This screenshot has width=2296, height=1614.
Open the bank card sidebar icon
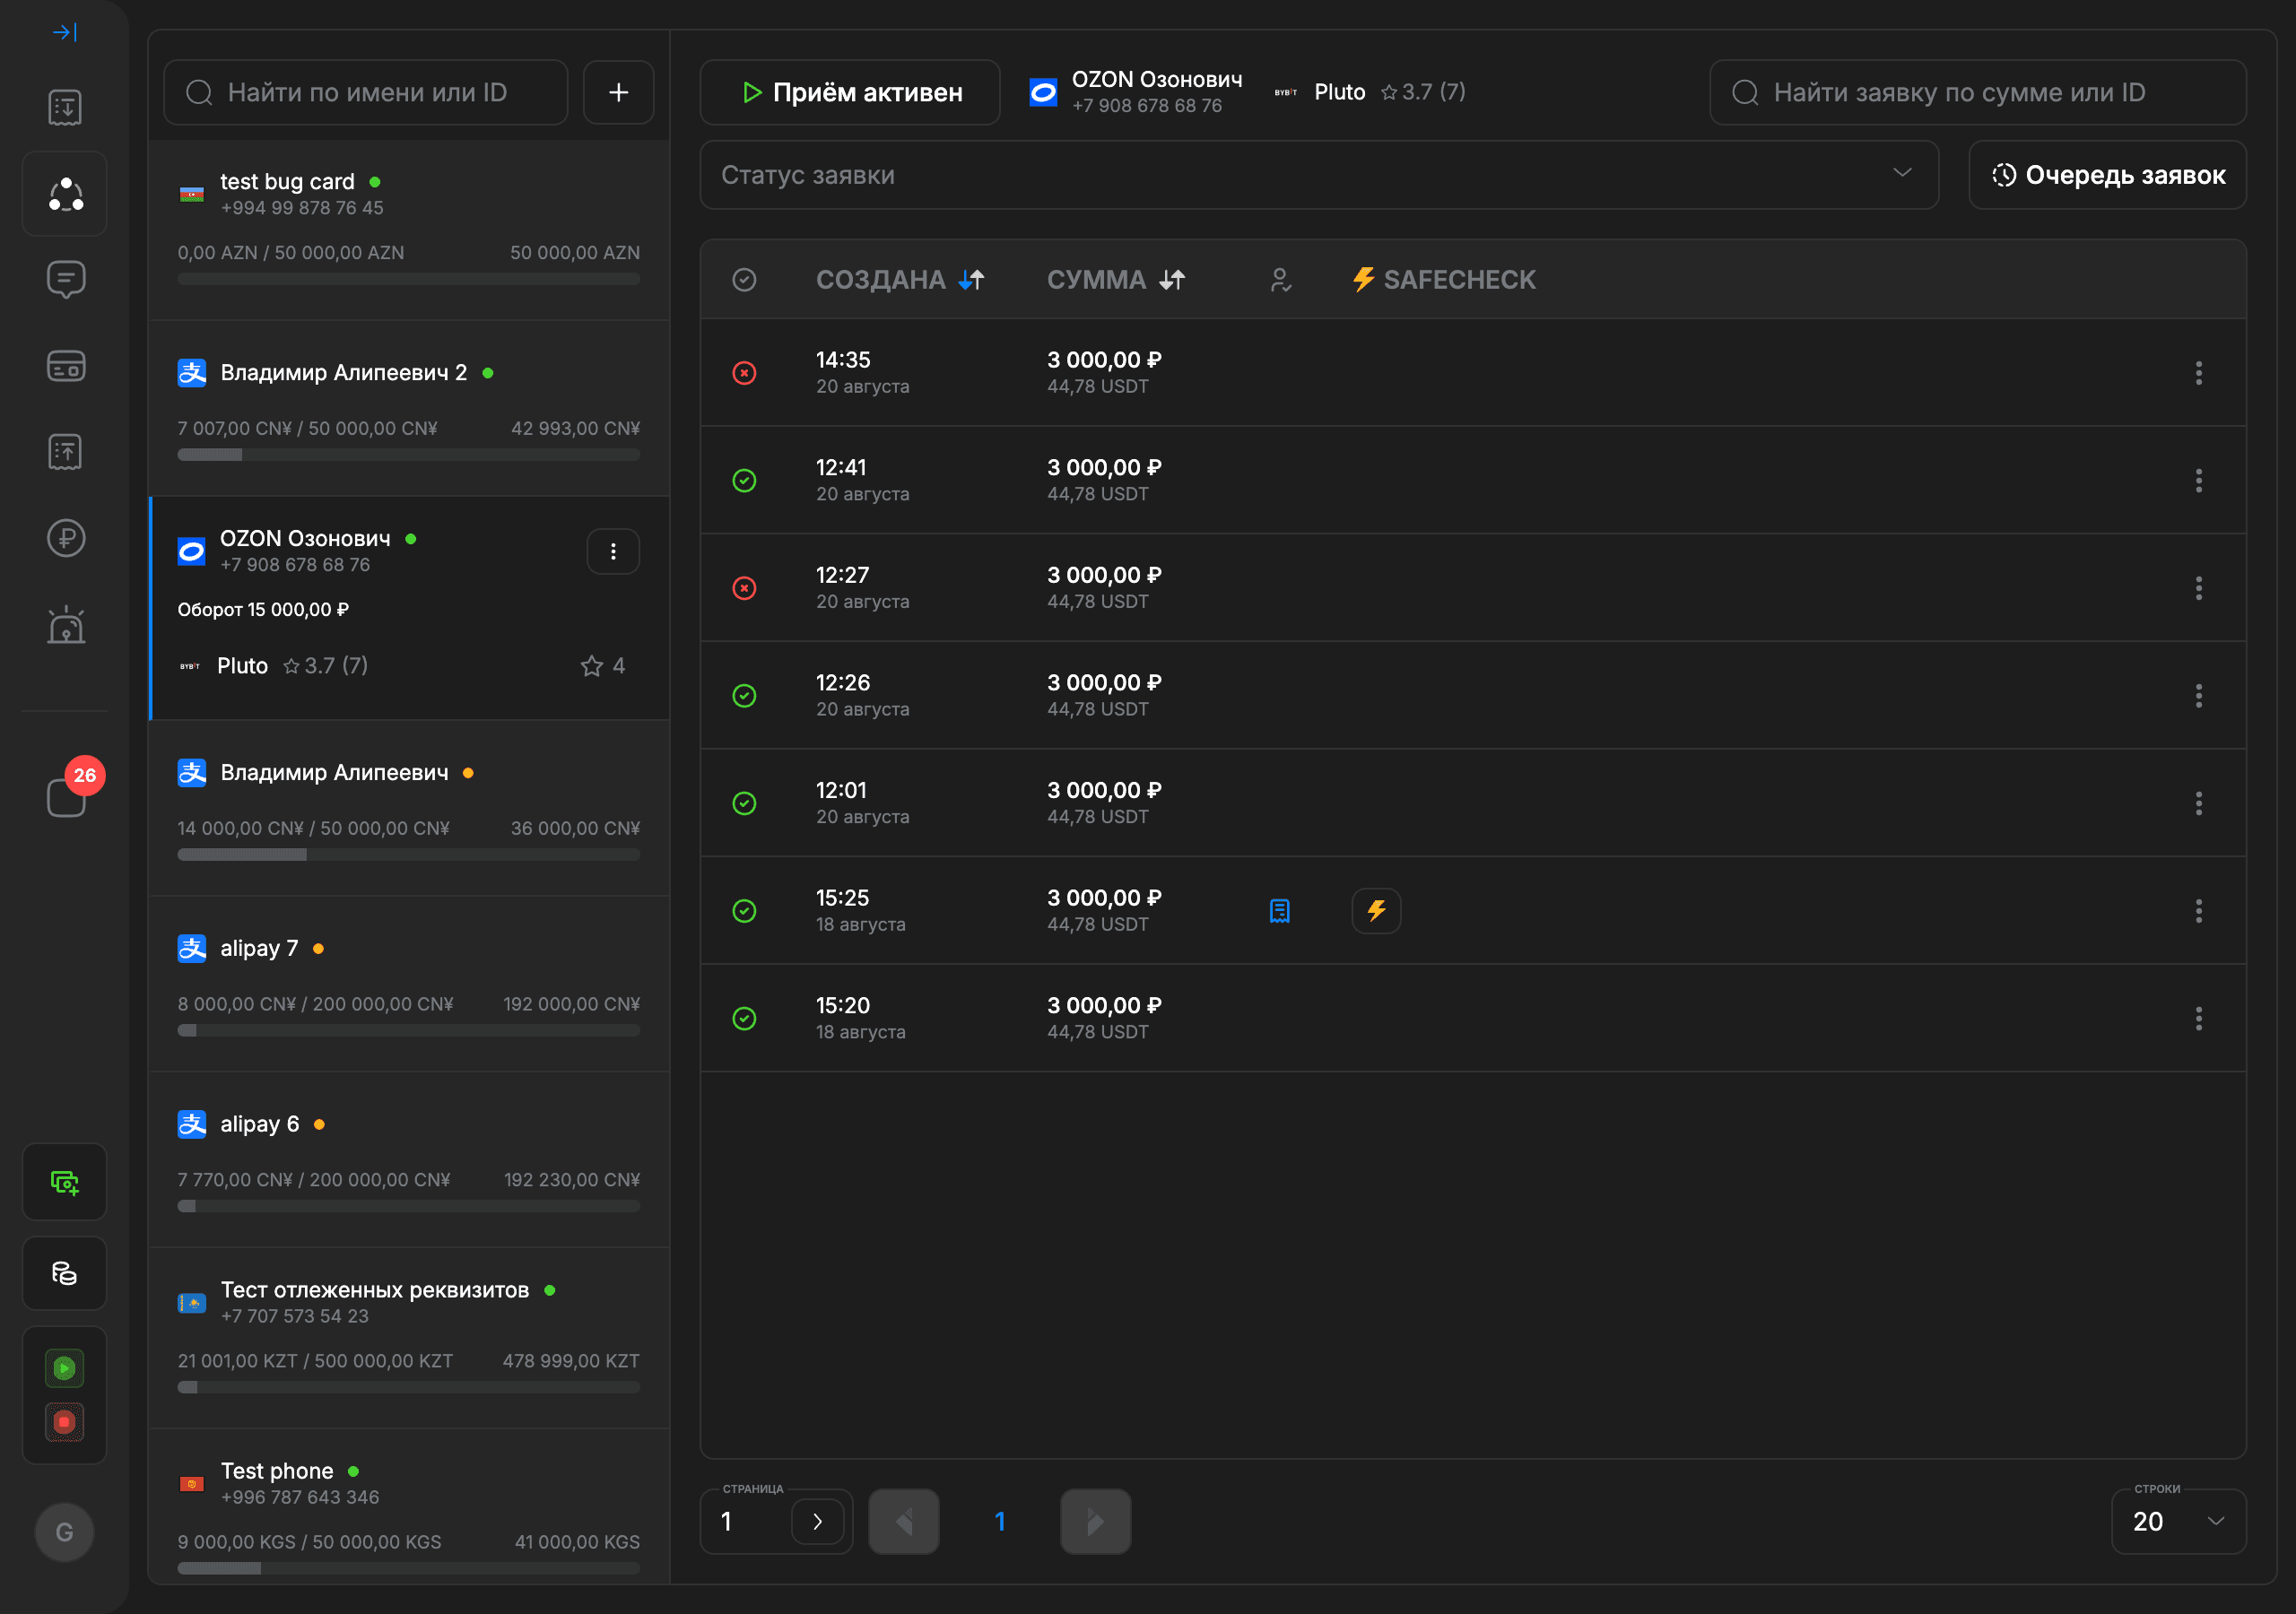[65, 366]
